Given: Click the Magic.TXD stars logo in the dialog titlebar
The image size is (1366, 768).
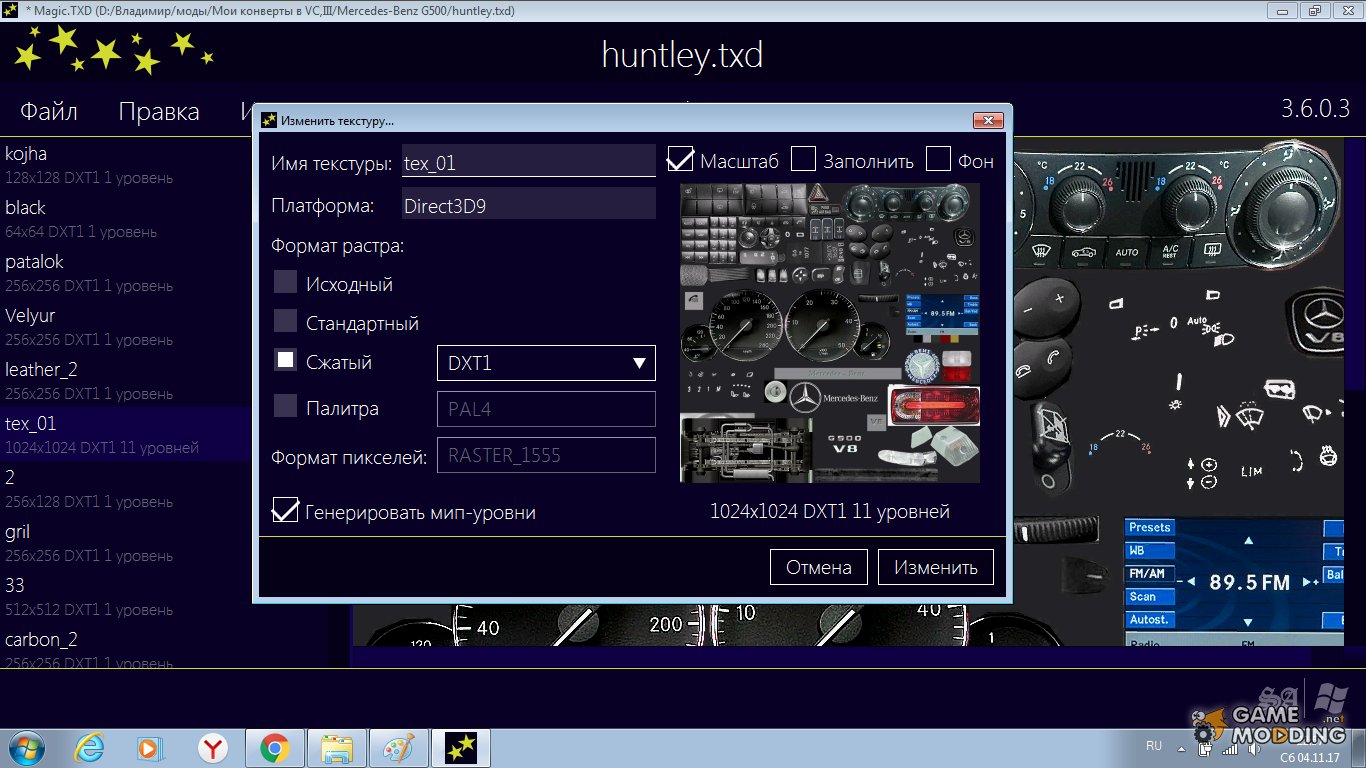Looking at the screenshot, I should click(268, 119).
